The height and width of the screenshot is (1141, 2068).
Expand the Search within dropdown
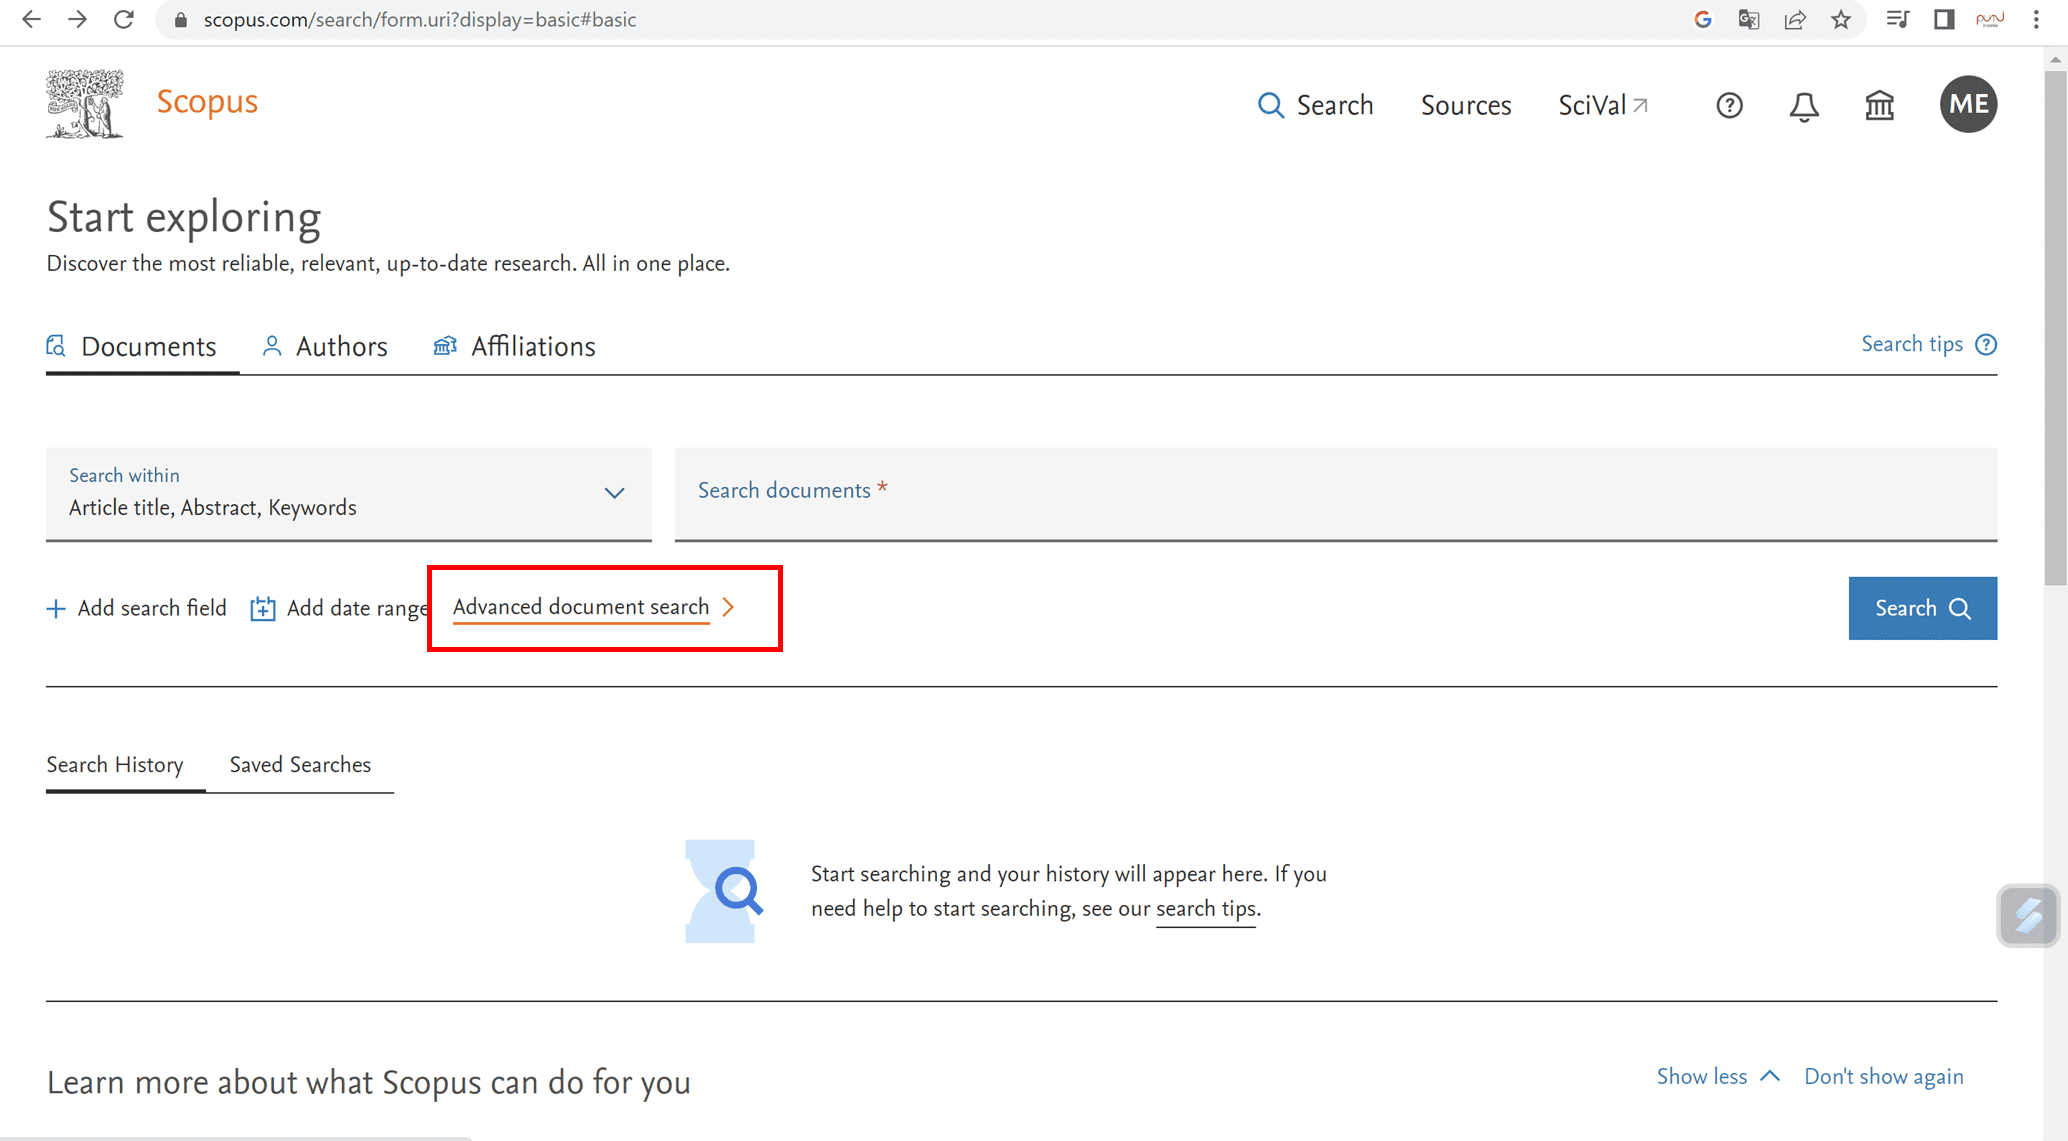tap(348, 493)
